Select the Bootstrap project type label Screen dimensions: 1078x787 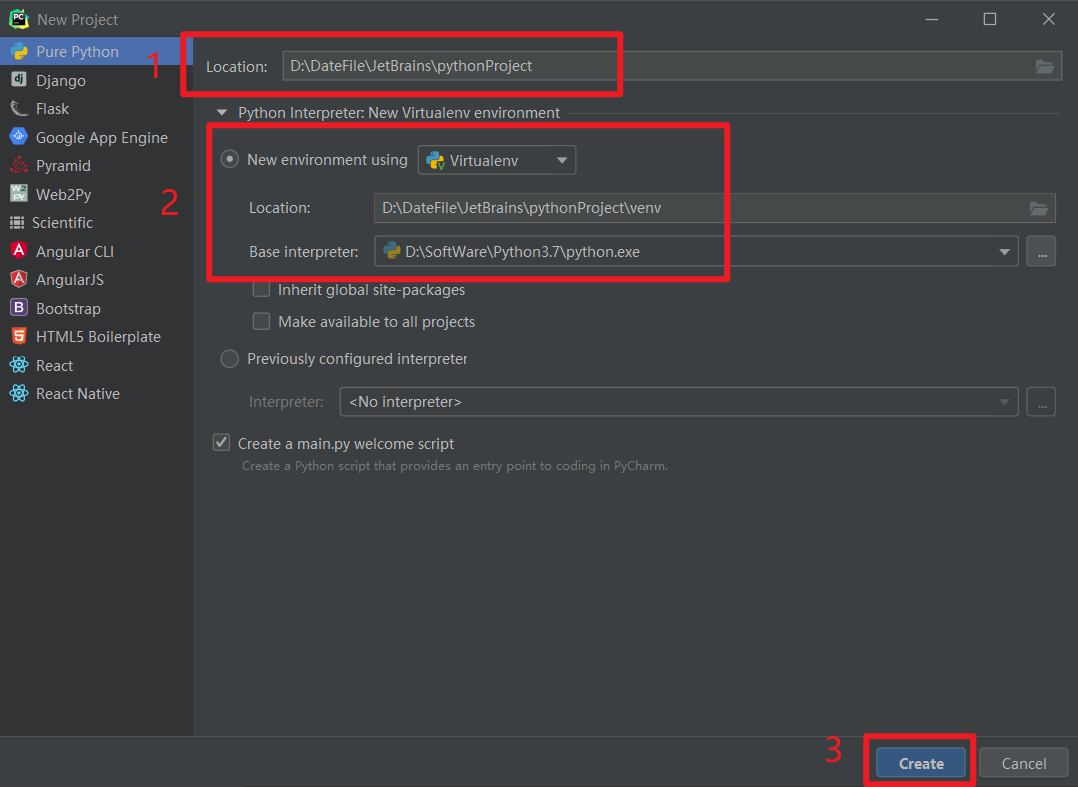pos(68,309)
